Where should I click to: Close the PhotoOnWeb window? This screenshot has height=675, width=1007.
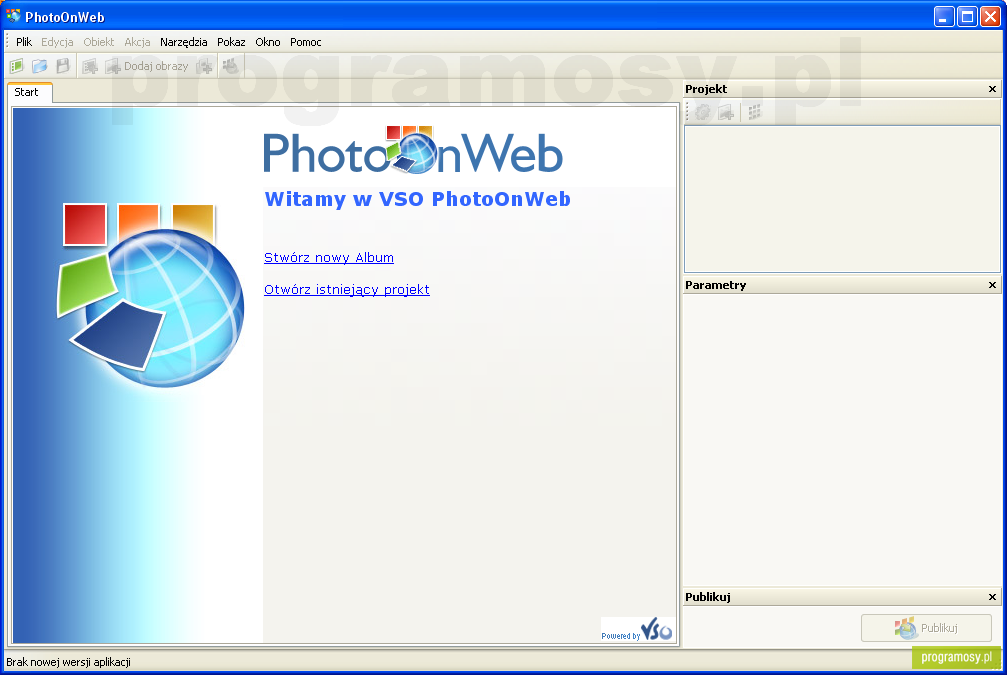pos(990,17)
